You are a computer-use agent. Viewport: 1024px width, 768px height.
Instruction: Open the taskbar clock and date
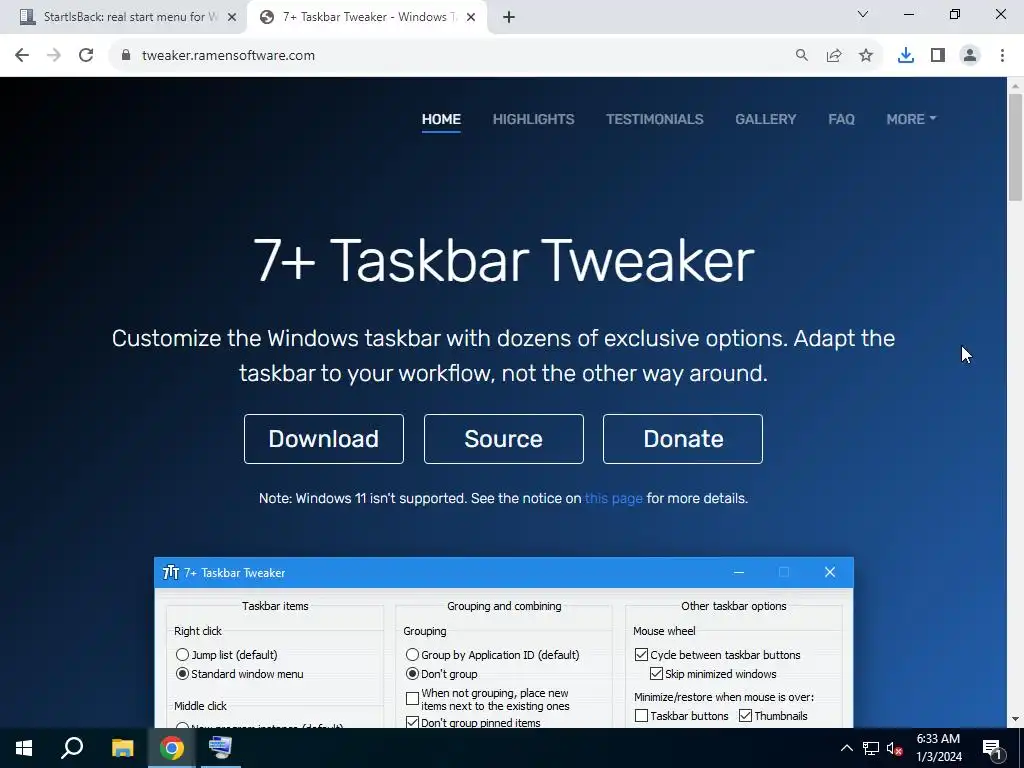[x=939, y=748]
